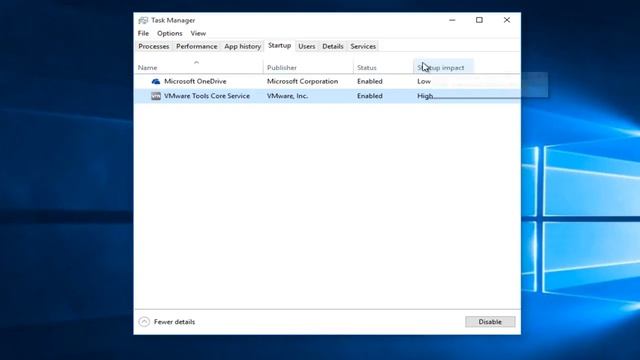Click Enabled status of VMware Tools
640x360 pixels.
(x=370, y=96)
